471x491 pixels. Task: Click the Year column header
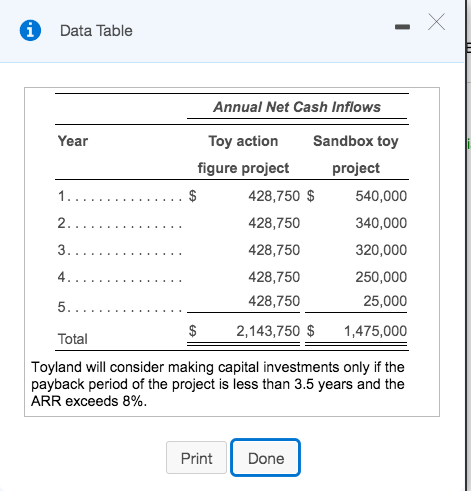pyautogui.click(x=73, y=141)
